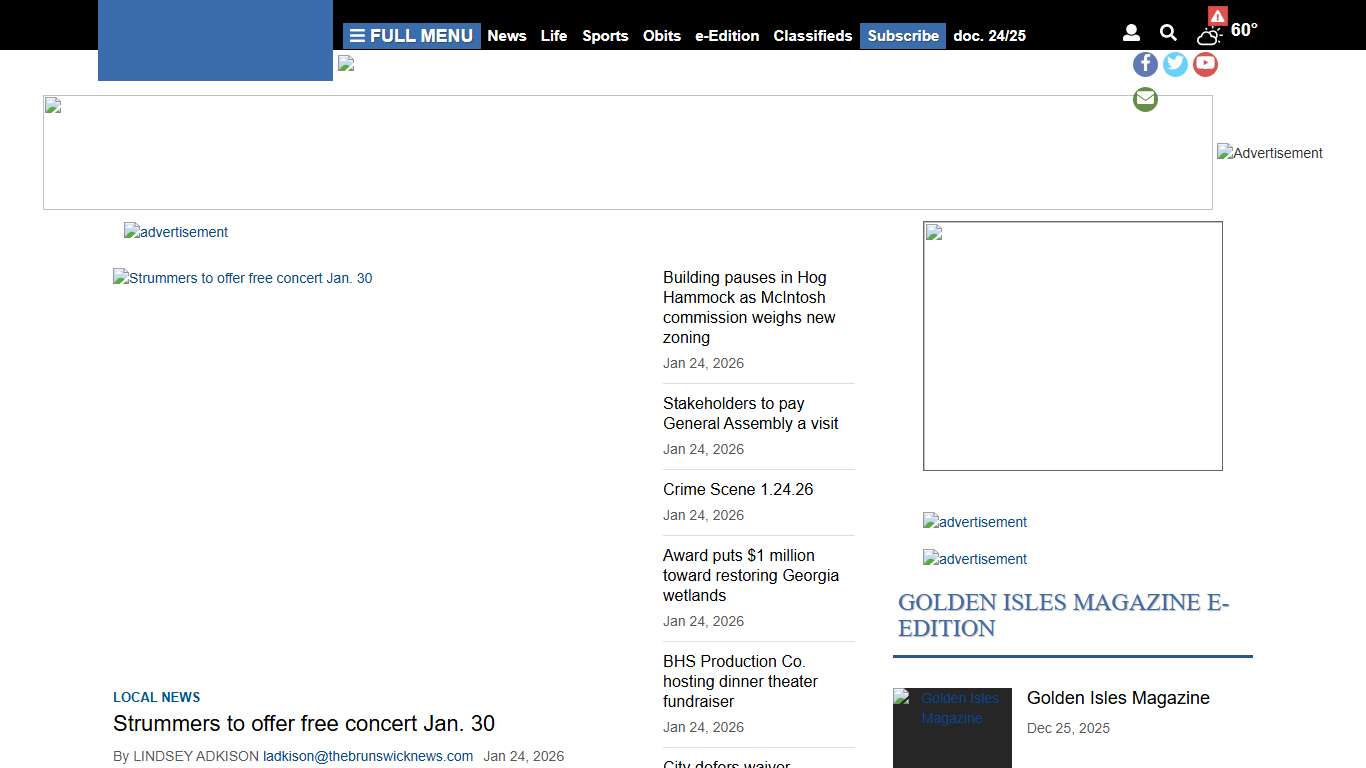The image size is (1366, 768).
Task: Click the Subscribe button
Action: pos(902,36)
